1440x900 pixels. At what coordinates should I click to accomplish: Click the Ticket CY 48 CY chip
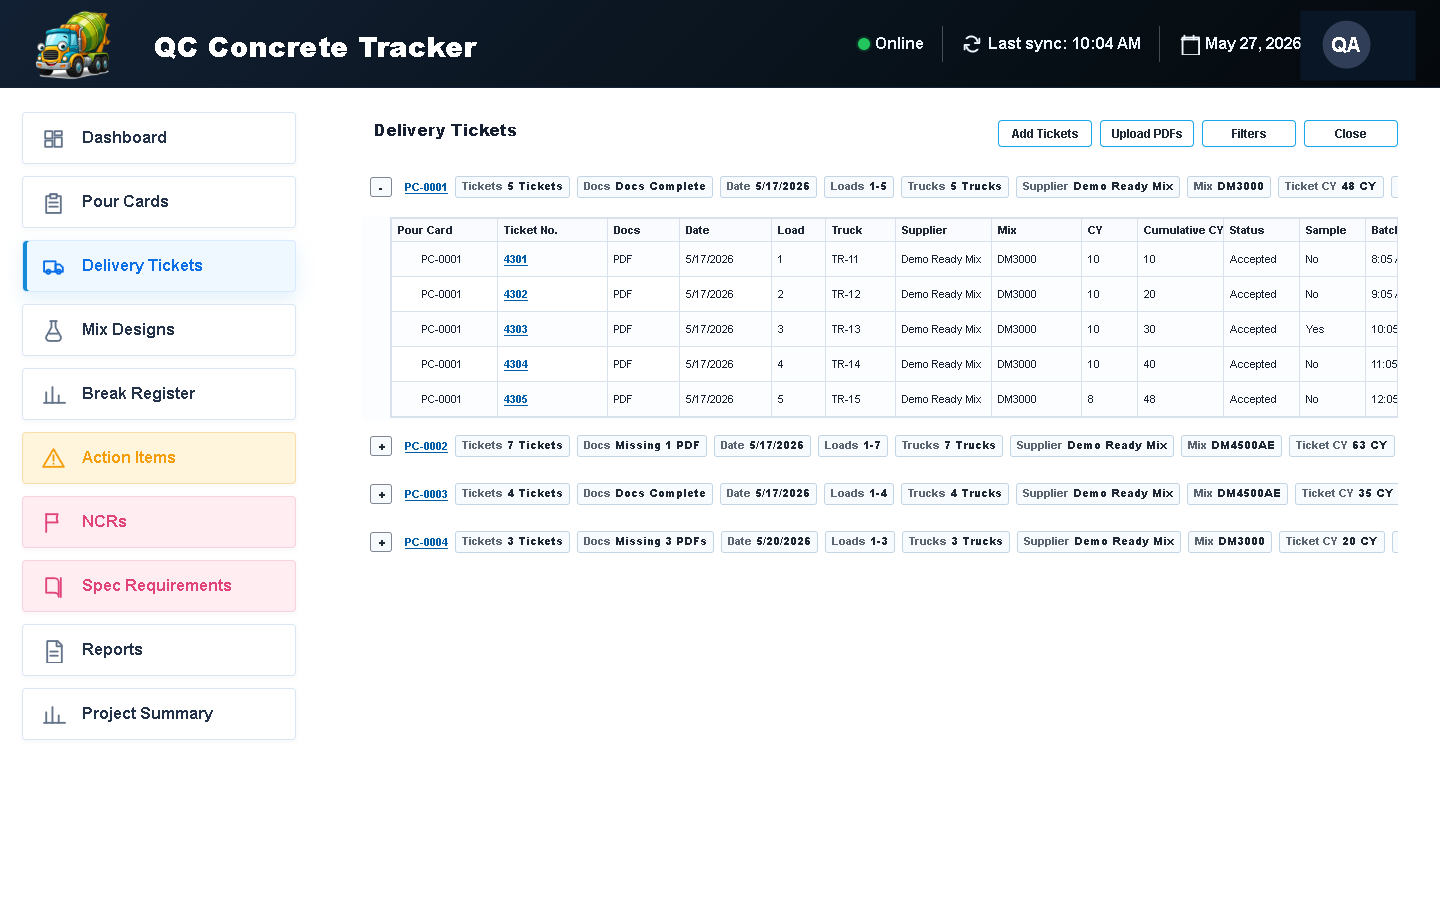(x=1331, y=187)
